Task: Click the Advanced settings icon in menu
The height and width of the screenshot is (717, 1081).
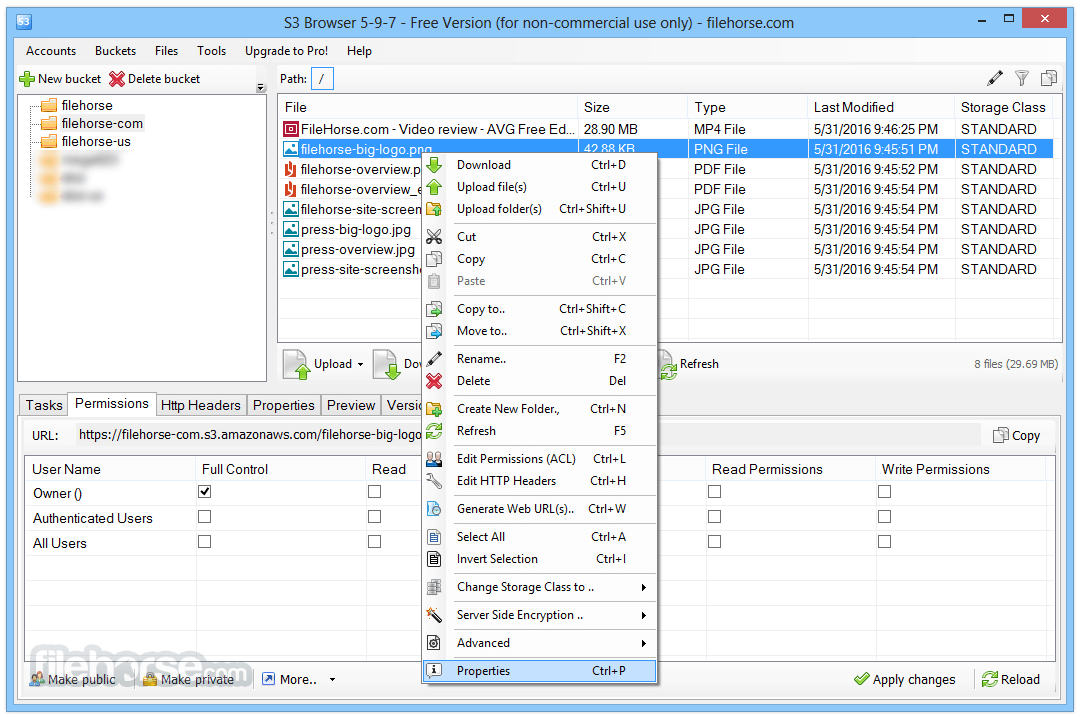Action: point(434,643)
